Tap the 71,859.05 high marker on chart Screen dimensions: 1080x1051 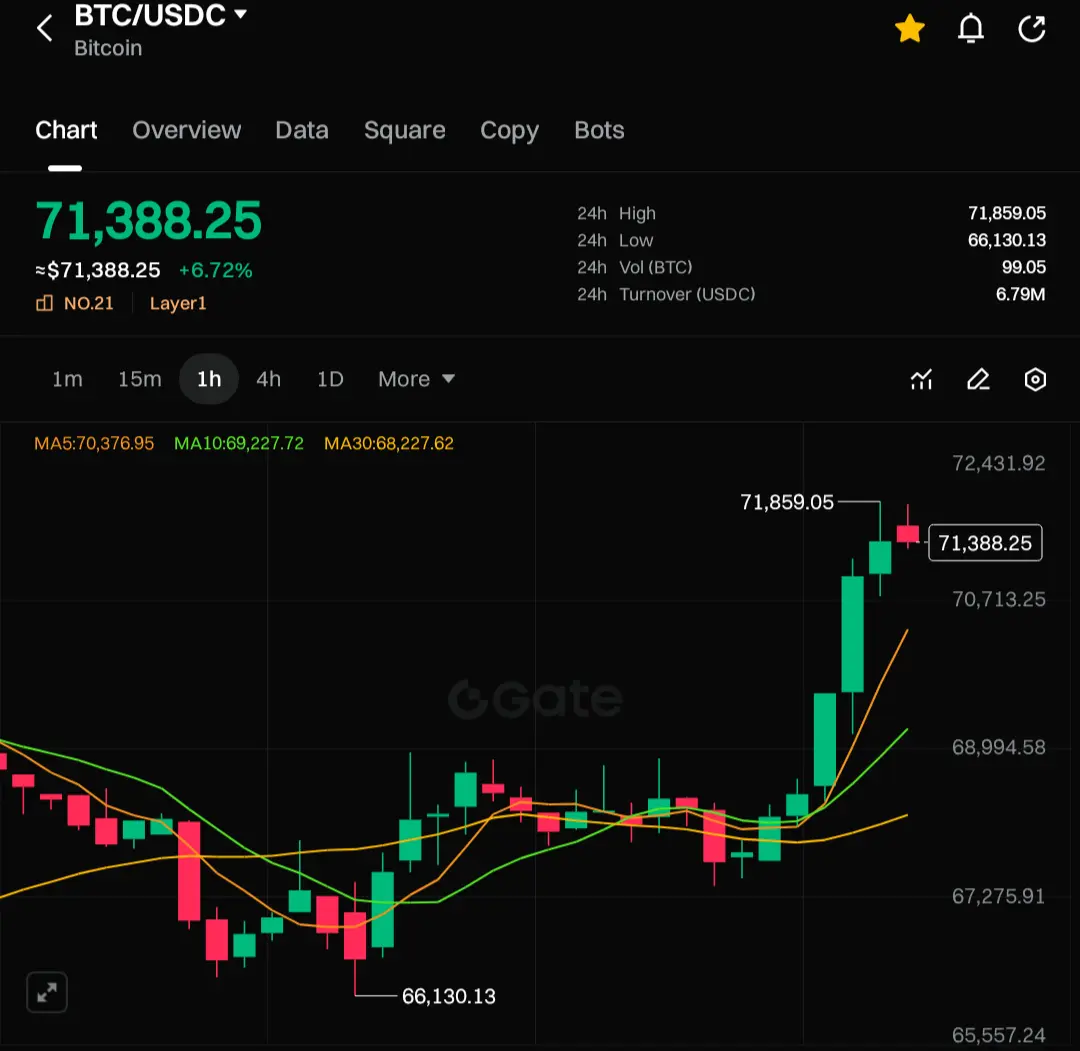click(x=787, y=502)
